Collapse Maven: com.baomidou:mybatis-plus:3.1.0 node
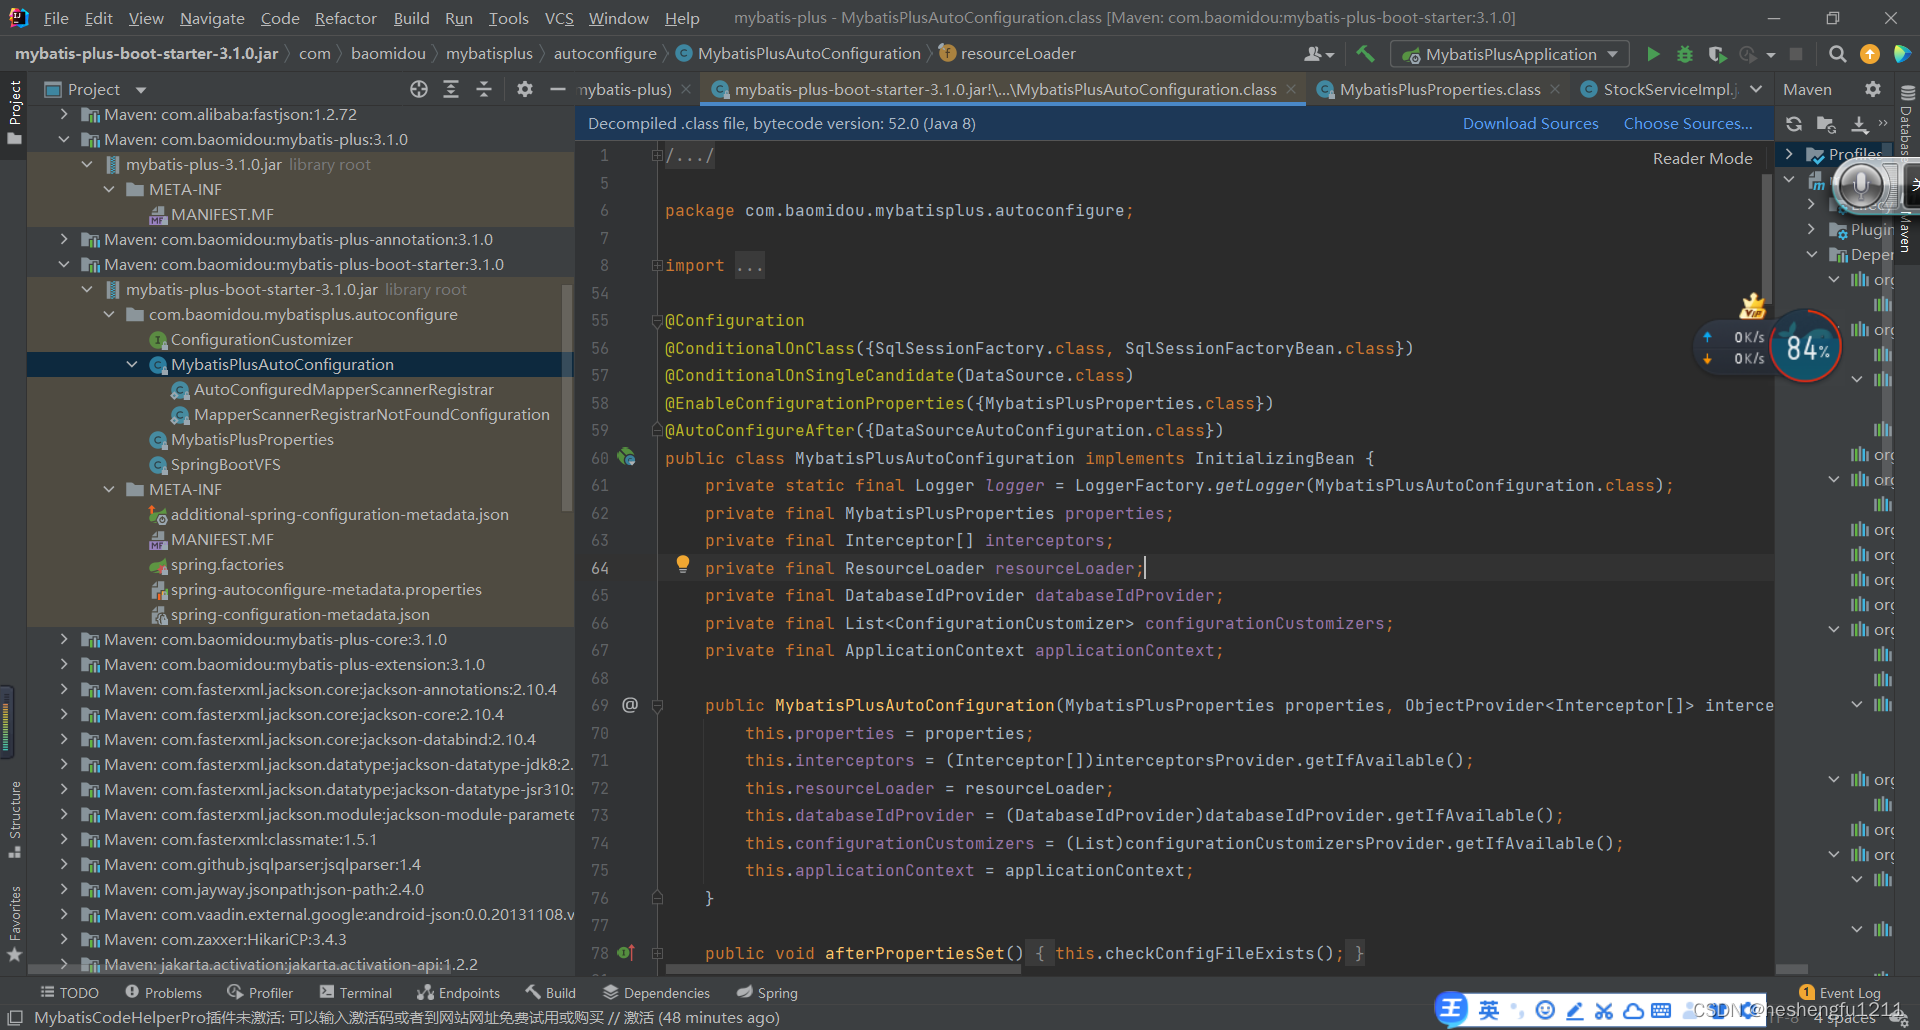 pos(64,139)
